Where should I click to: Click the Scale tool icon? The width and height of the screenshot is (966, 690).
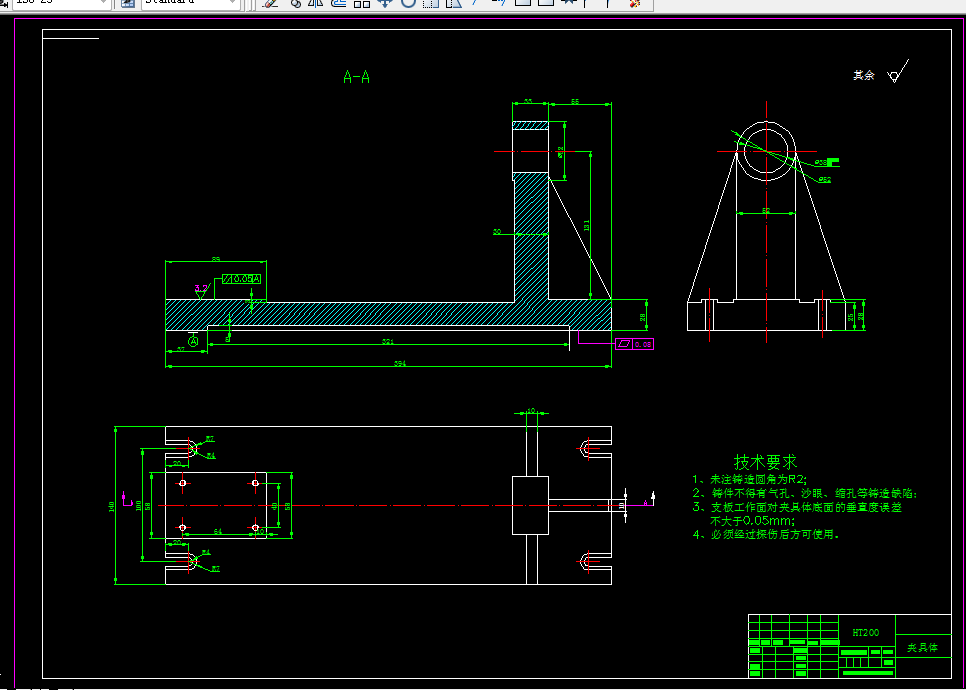click(x=431, y=3)
